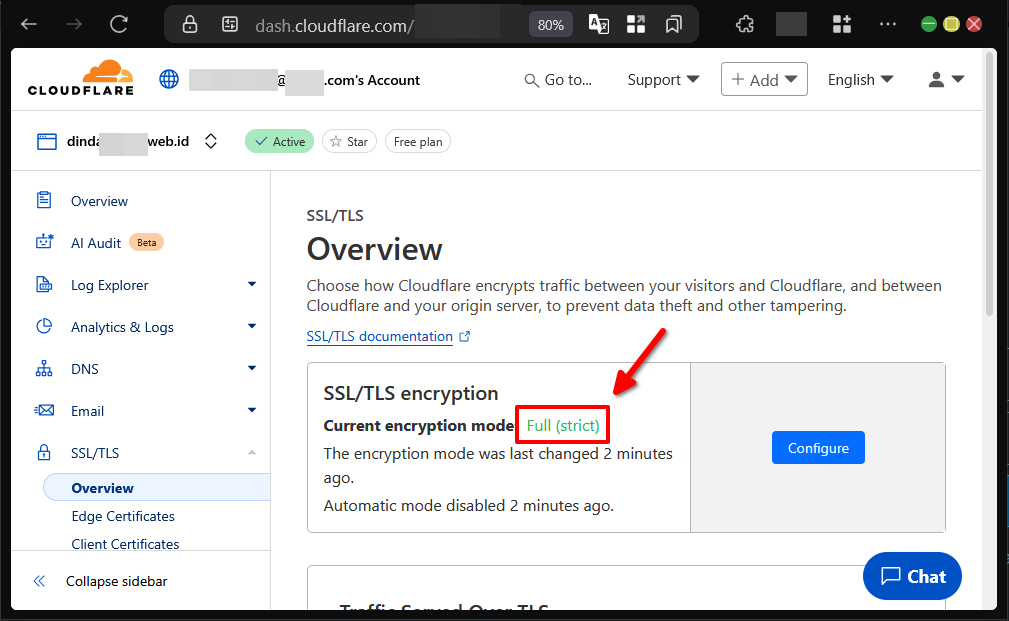Click the website domain name
This screenshot has width=1009, height=621.
(128, 141)
